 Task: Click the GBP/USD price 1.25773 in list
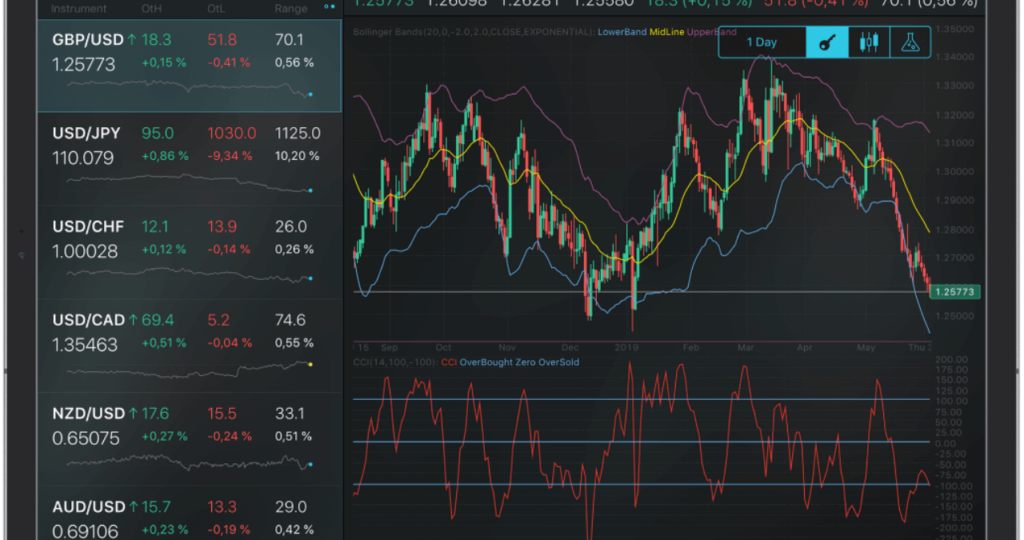pos(84,65)
